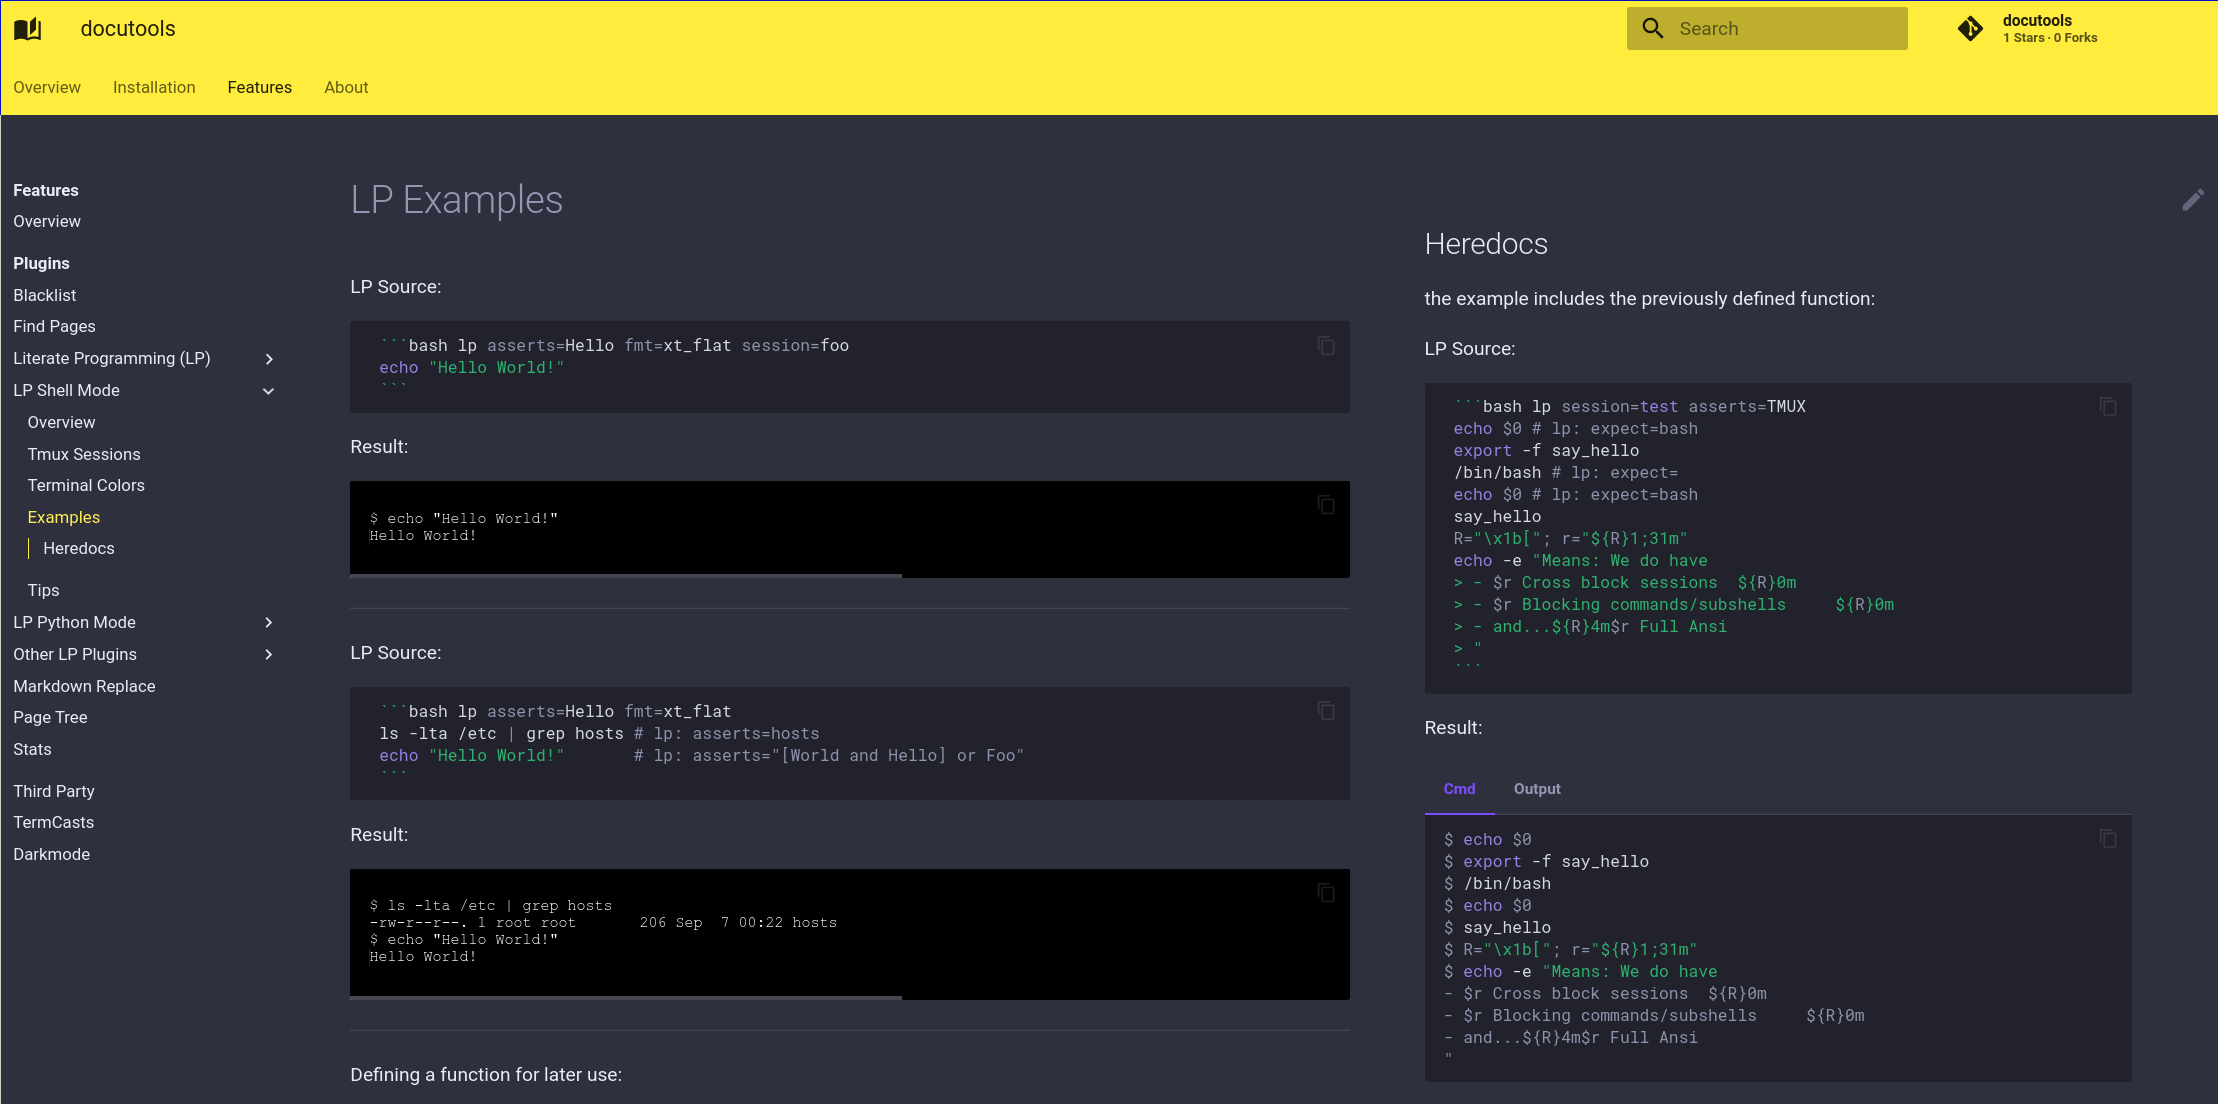Click the search magnifier icon
This screenshot has height=1104, width=2218.
click(x=1652, y=28)
